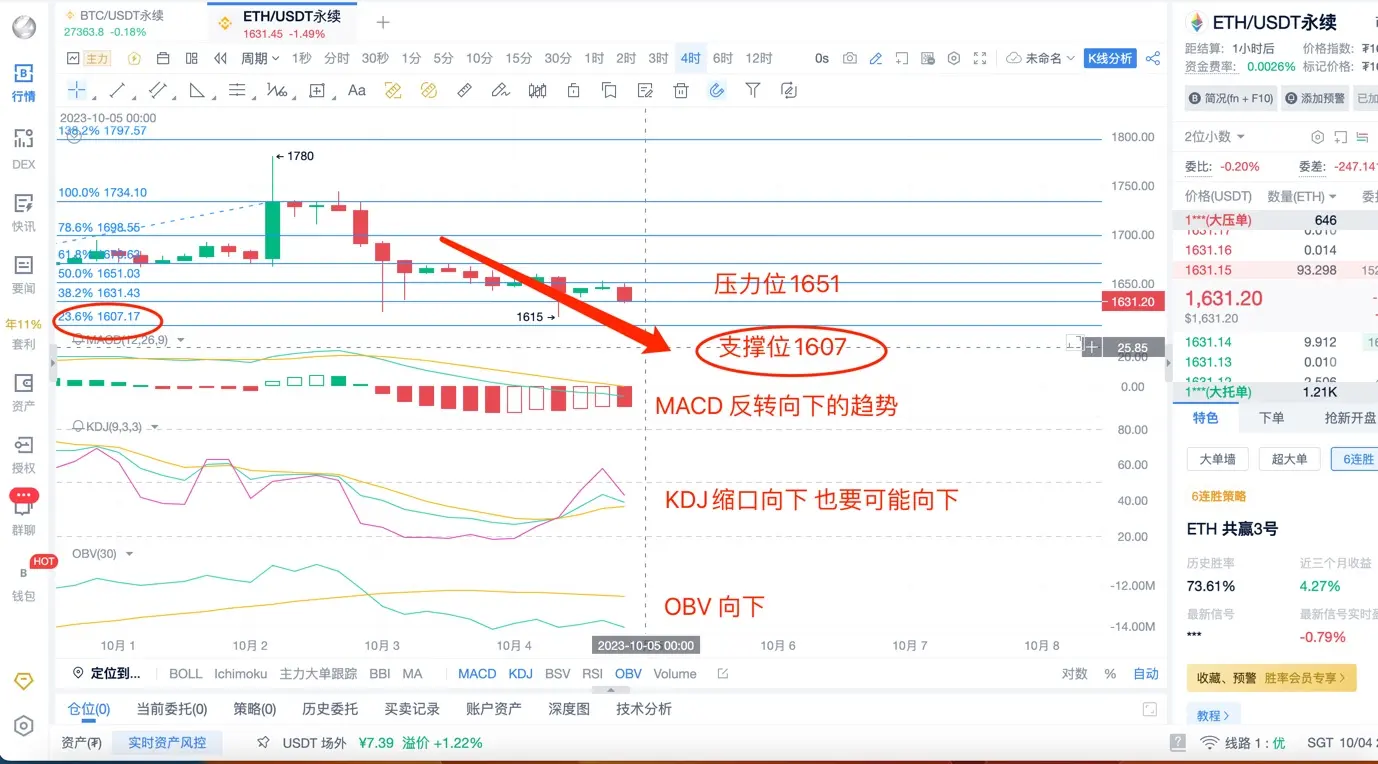Screen dimensions: 1378x764
Task: Select the ruler measure tool
Action: 464,90
